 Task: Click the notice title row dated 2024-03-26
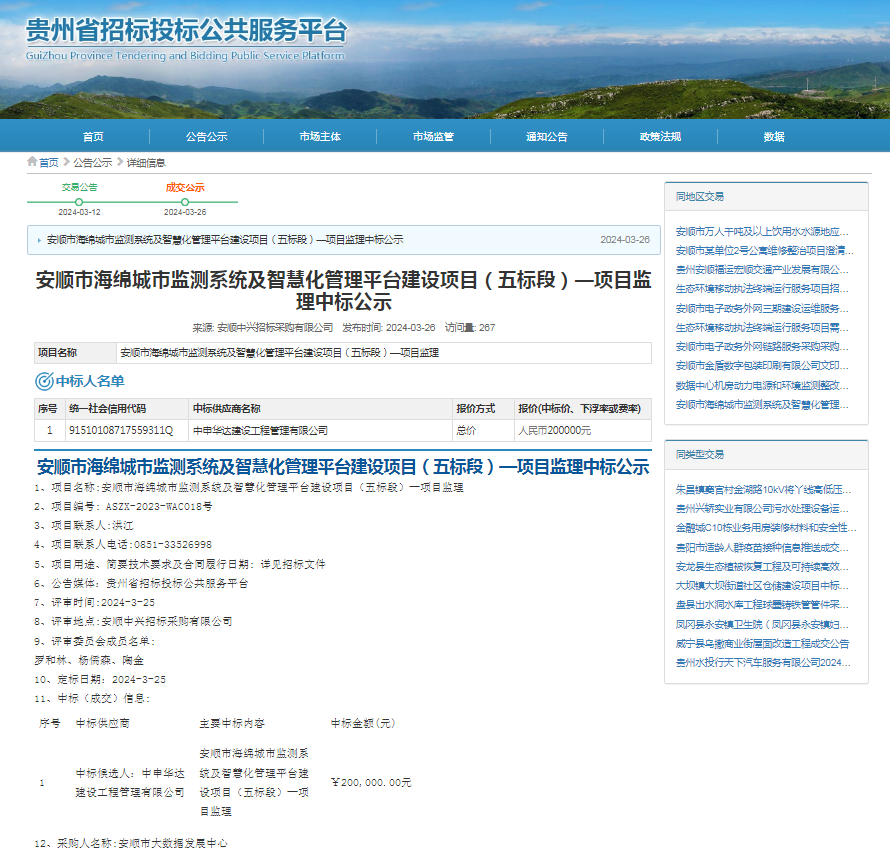(x=340, y=240)
